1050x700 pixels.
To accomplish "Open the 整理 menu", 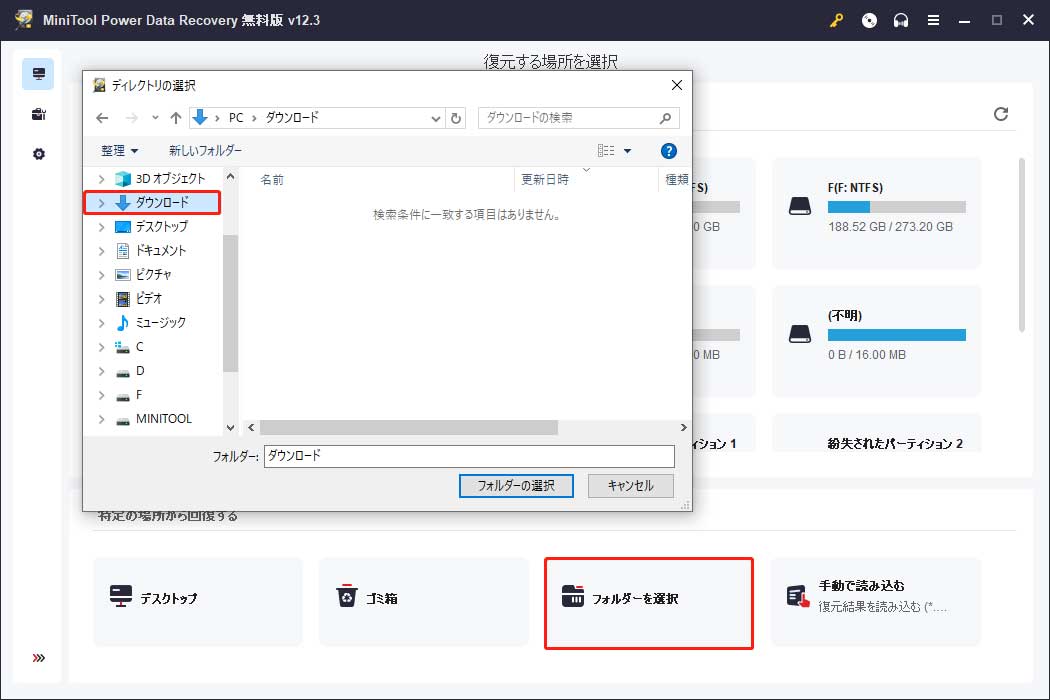I will tap(119, 151).
